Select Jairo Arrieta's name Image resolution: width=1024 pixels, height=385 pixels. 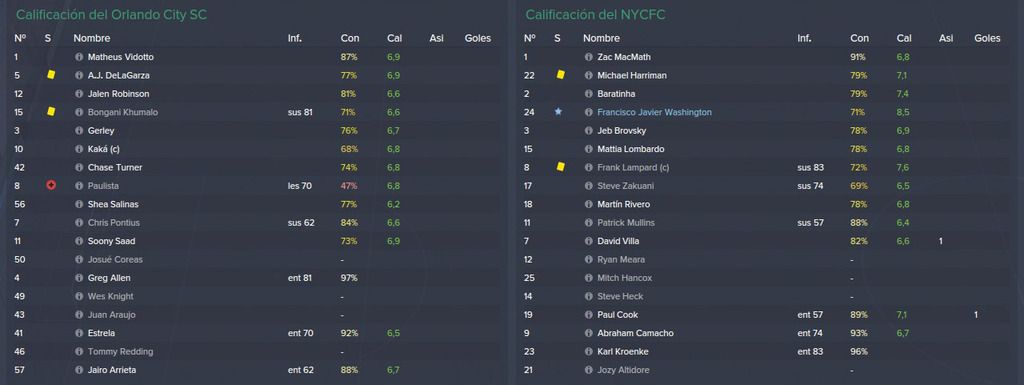tap(112, 370)
